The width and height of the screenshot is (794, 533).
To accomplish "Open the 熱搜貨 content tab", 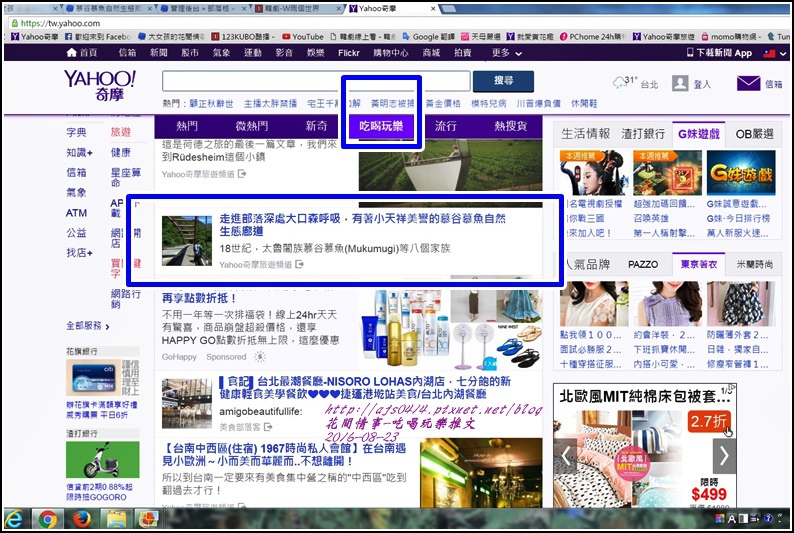I will click(x=510, y=126).
